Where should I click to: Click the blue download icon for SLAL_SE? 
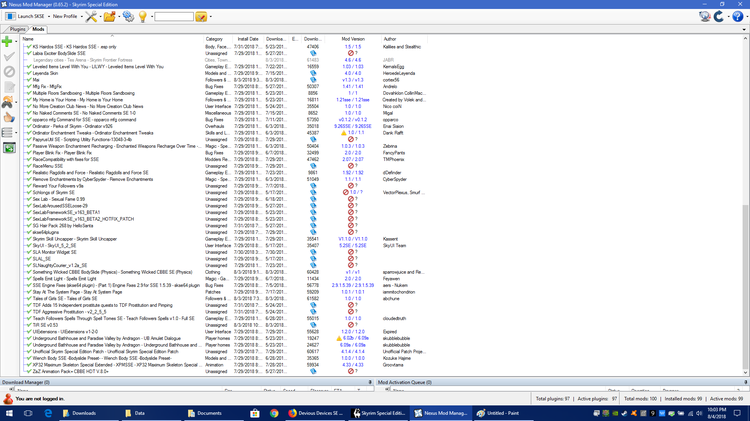(x=313, y=259)
